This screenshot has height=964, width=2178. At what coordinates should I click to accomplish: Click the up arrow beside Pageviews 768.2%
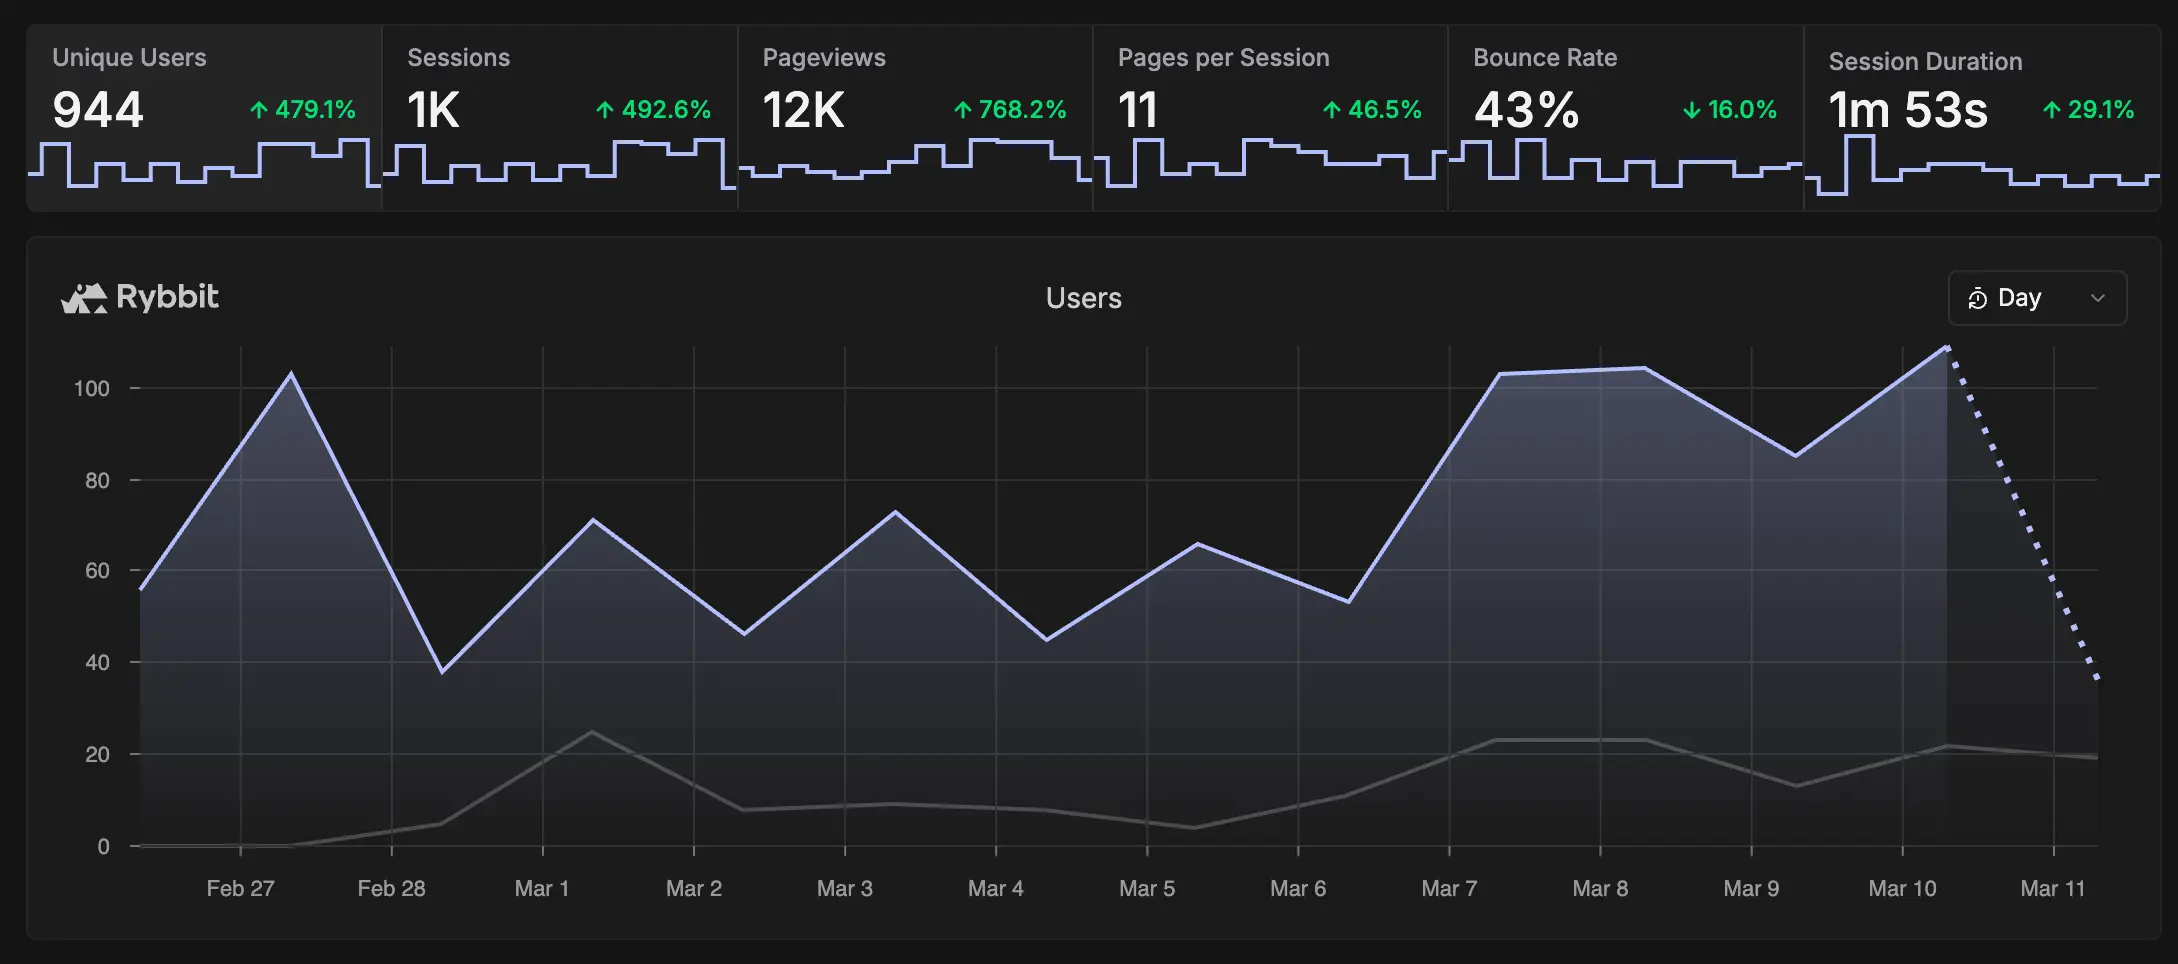point(963,110)
